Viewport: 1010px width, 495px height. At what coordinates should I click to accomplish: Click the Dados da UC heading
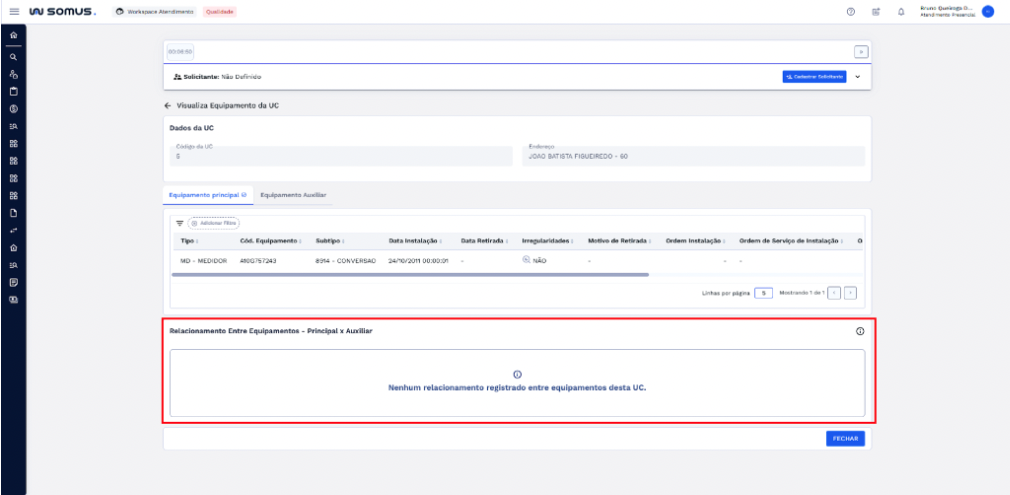coord(191,128)
